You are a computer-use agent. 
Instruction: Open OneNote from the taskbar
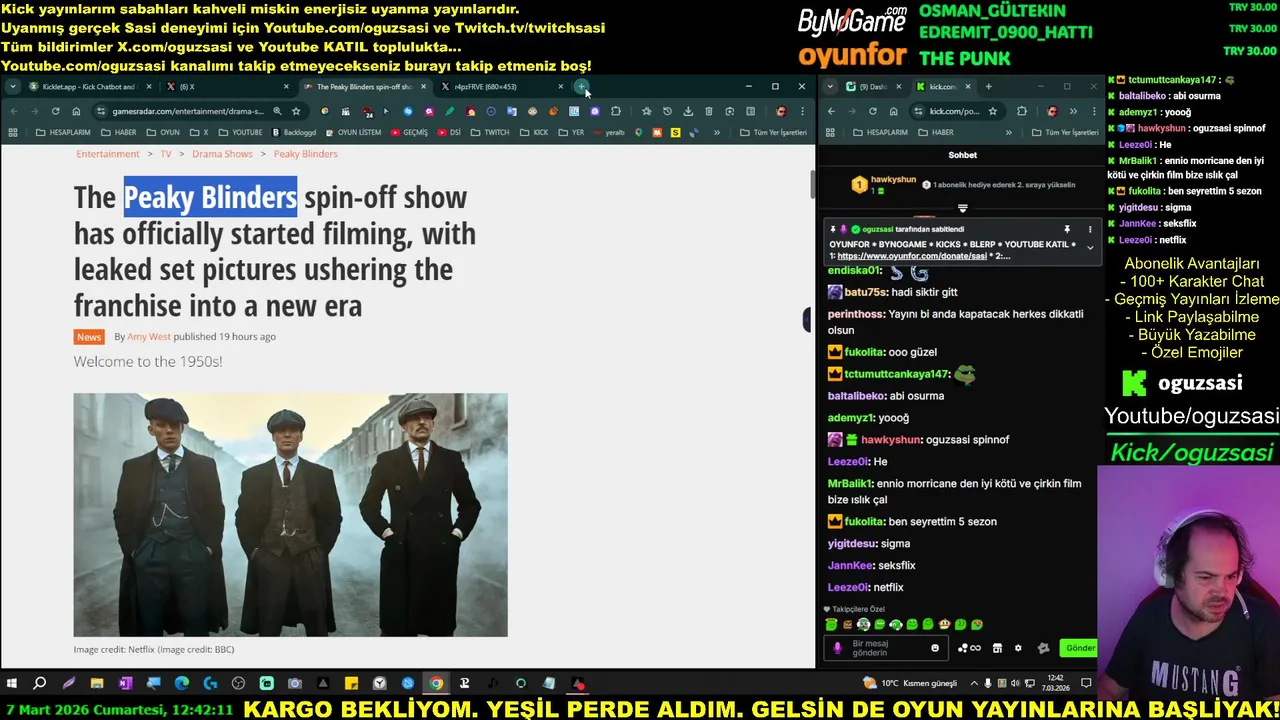[x=125, y=684]
